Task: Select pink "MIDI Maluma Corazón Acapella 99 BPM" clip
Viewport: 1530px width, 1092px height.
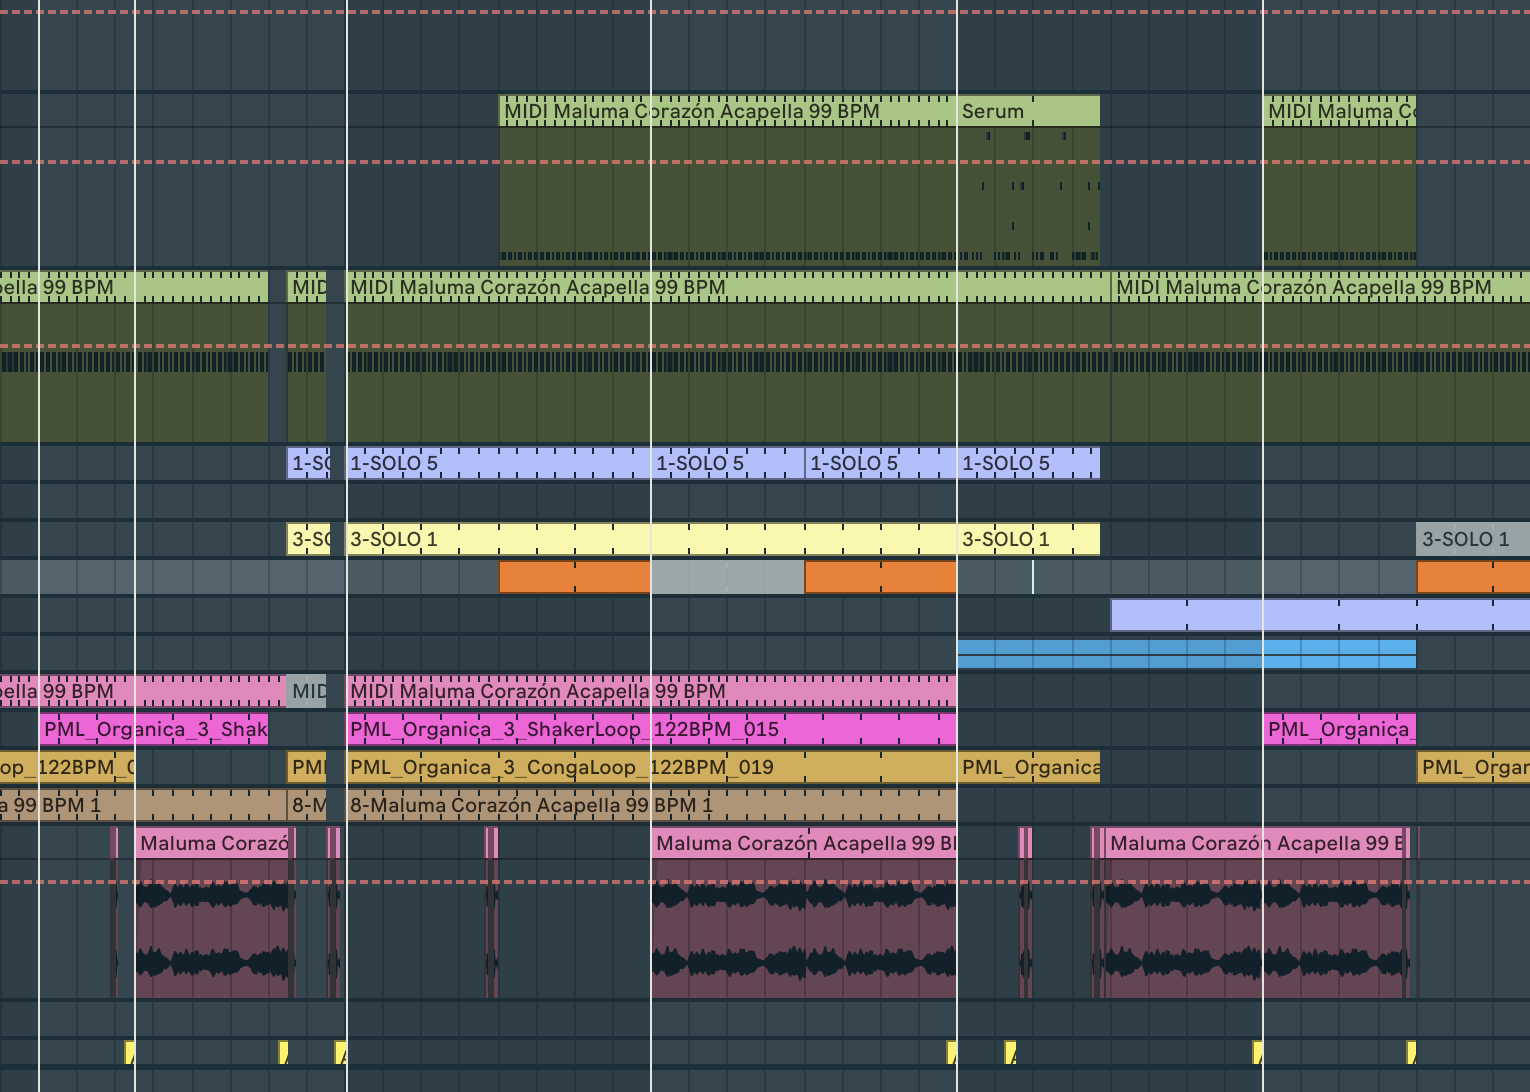Action: (x=651, y=691)
